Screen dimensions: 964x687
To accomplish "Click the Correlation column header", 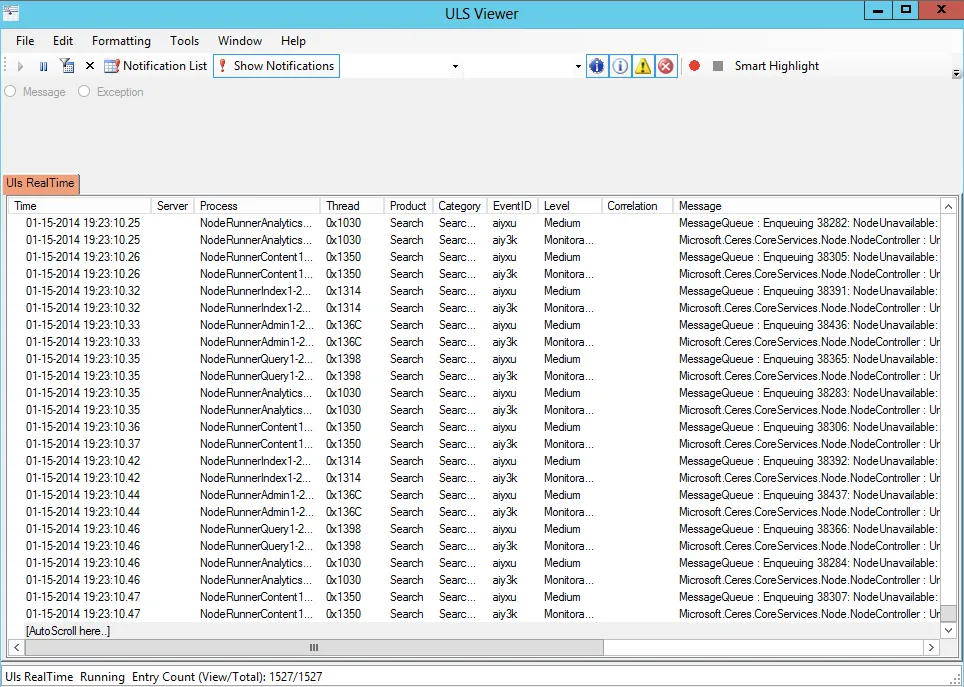I will pos(636,206).
